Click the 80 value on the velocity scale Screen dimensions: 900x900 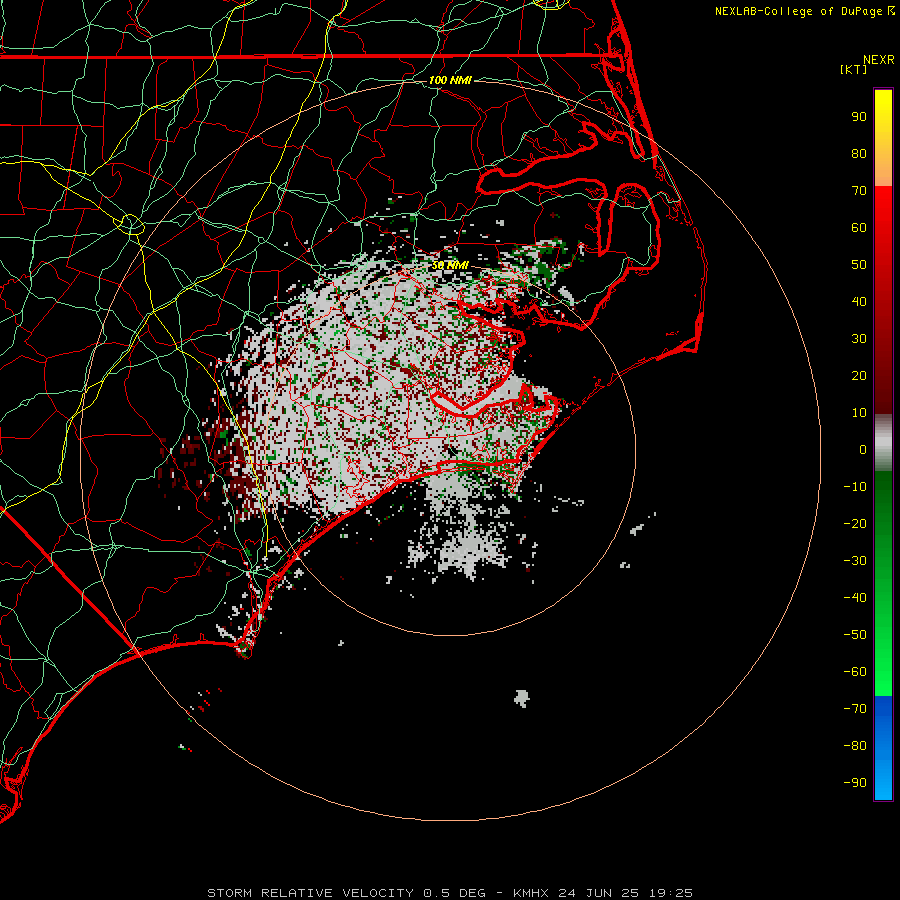(859, 154)
